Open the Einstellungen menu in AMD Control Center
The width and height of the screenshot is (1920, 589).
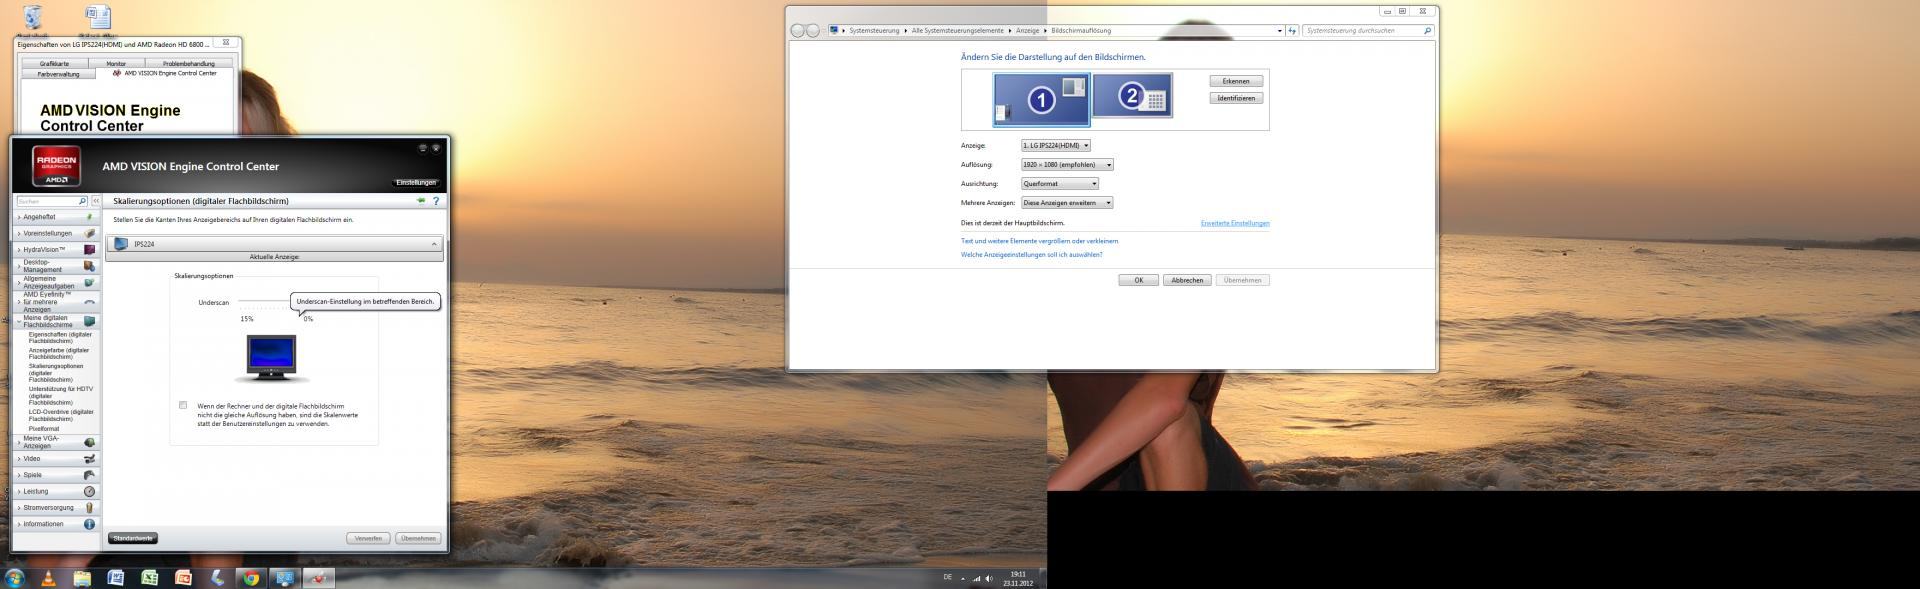(416, 182)
